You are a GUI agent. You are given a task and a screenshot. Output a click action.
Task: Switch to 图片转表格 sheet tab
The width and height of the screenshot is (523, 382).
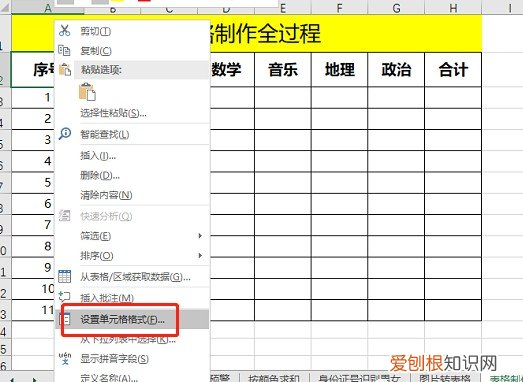[x=445, y=378]
